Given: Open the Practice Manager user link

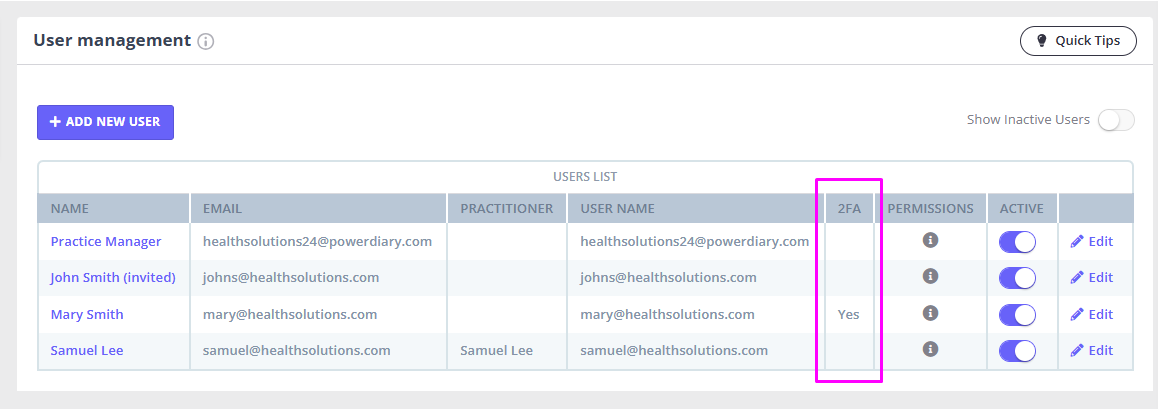Looking at the screenshot, I should click(x=106, y=241).
